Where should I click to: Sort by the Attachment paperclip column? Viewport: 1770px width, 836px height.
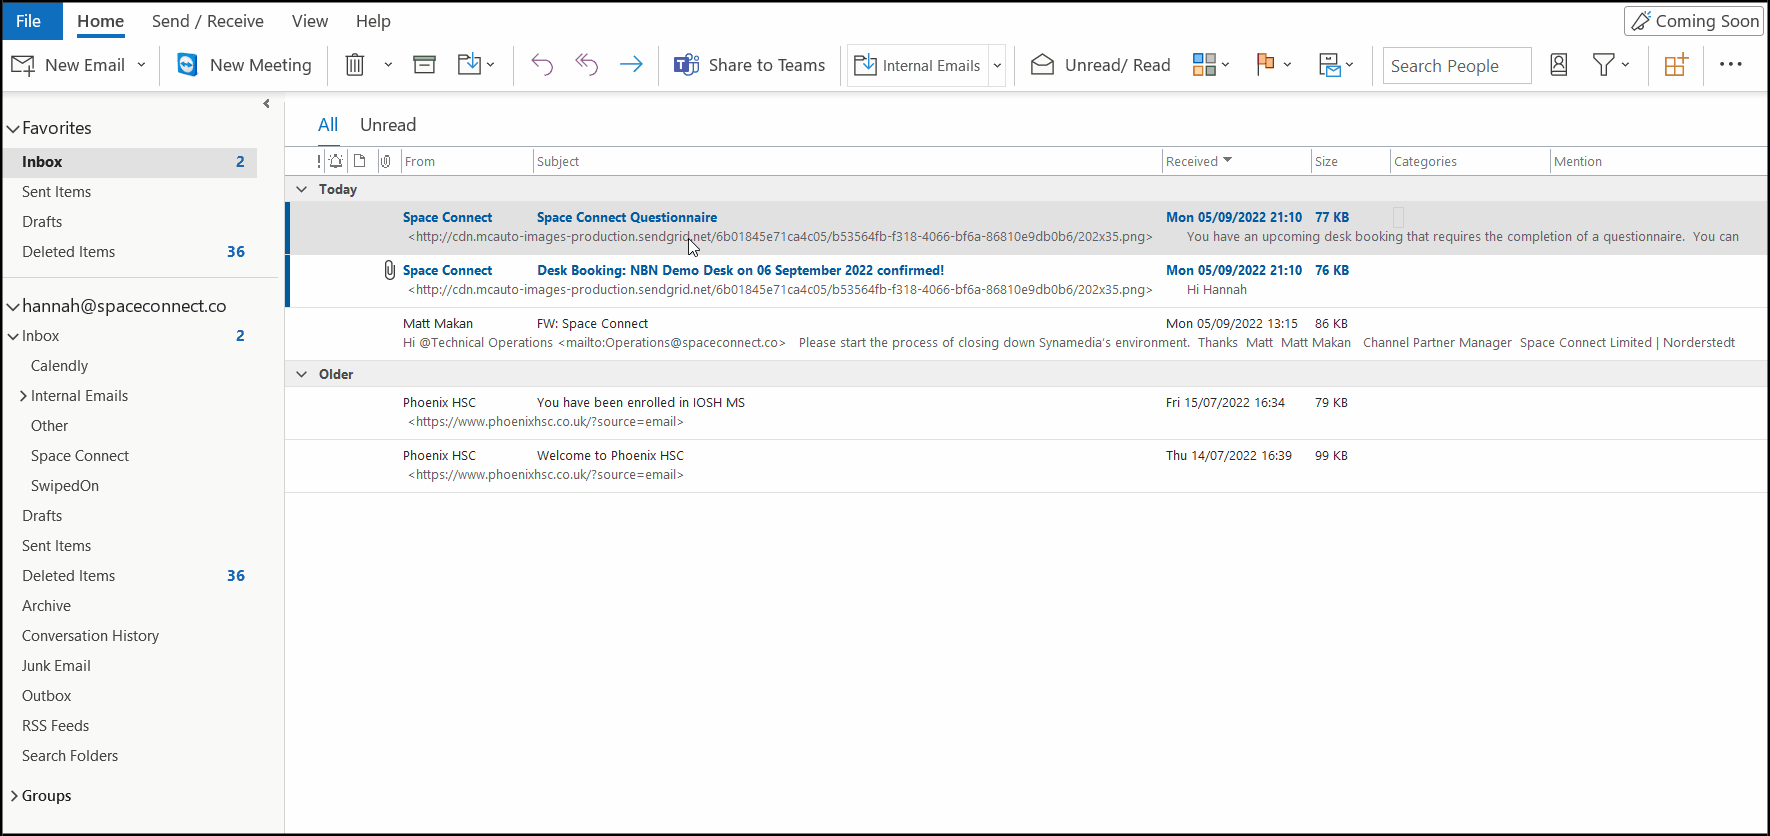click(x=385, y=161)
